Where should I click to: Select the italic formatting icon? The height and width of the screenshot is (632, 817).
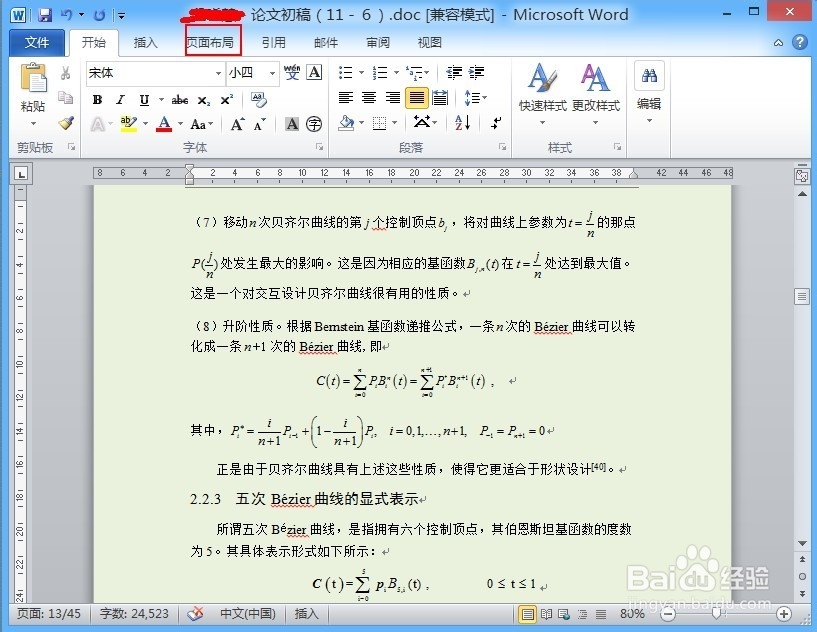point(120,98)
